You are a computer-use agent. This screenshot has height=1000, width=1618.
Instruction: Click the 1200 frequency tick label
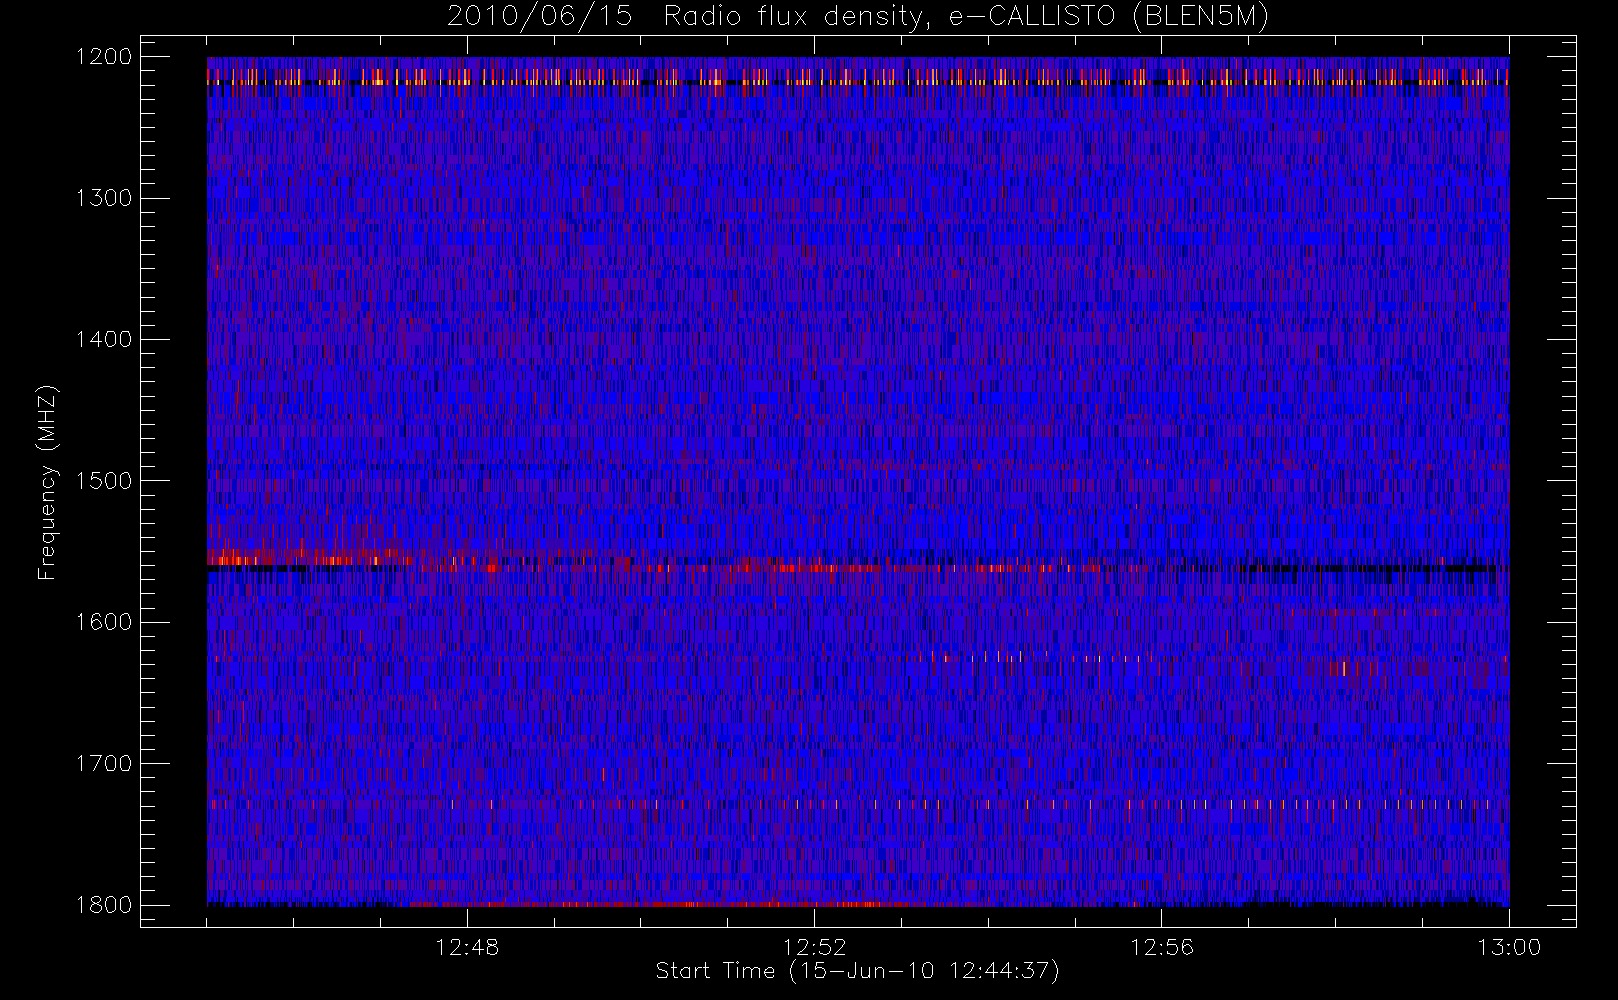(104, 57)
